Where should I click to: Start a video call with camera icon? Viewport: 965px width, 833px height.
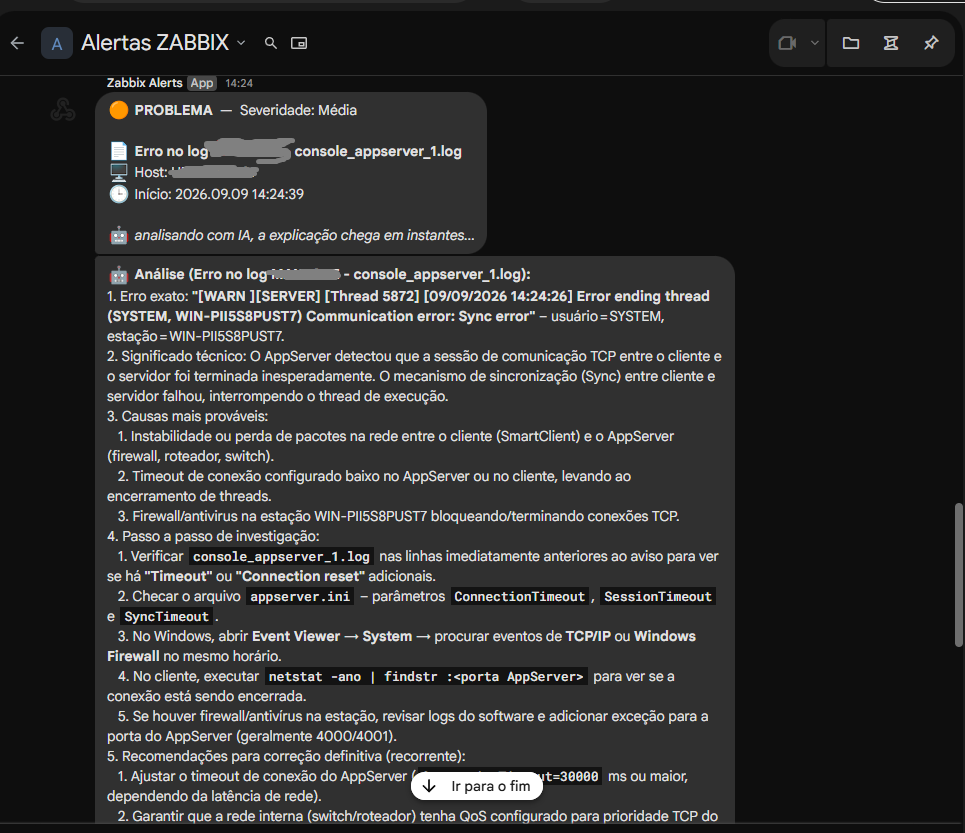point(787,43)
